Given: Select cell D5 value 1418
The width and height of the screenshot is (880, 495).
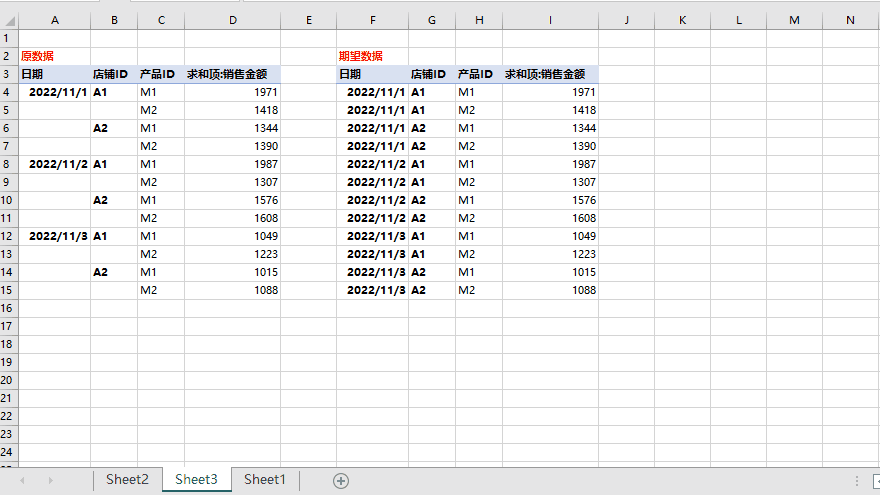Looking at the screenshot, I should coord(232,110).
